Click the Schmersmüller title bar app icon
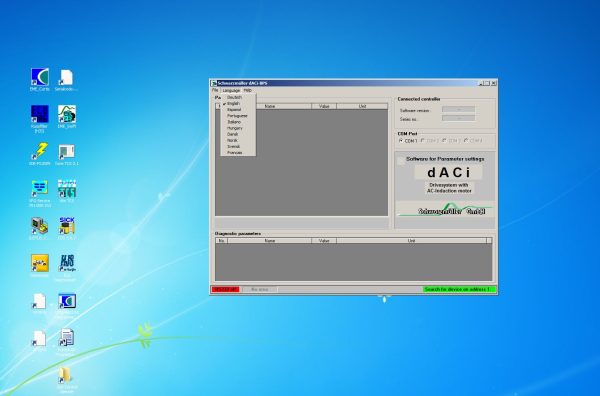This screenshot has width=600, height=396. pyautogui.click(x=214, y=83)
